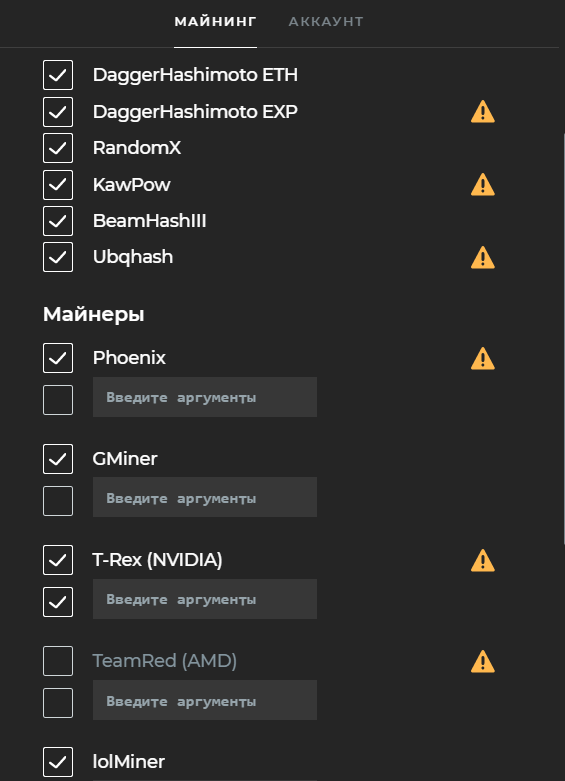Focus the Phoenix arguments input field
This screenshot has width=565, height=781.
tap(205, 397)
